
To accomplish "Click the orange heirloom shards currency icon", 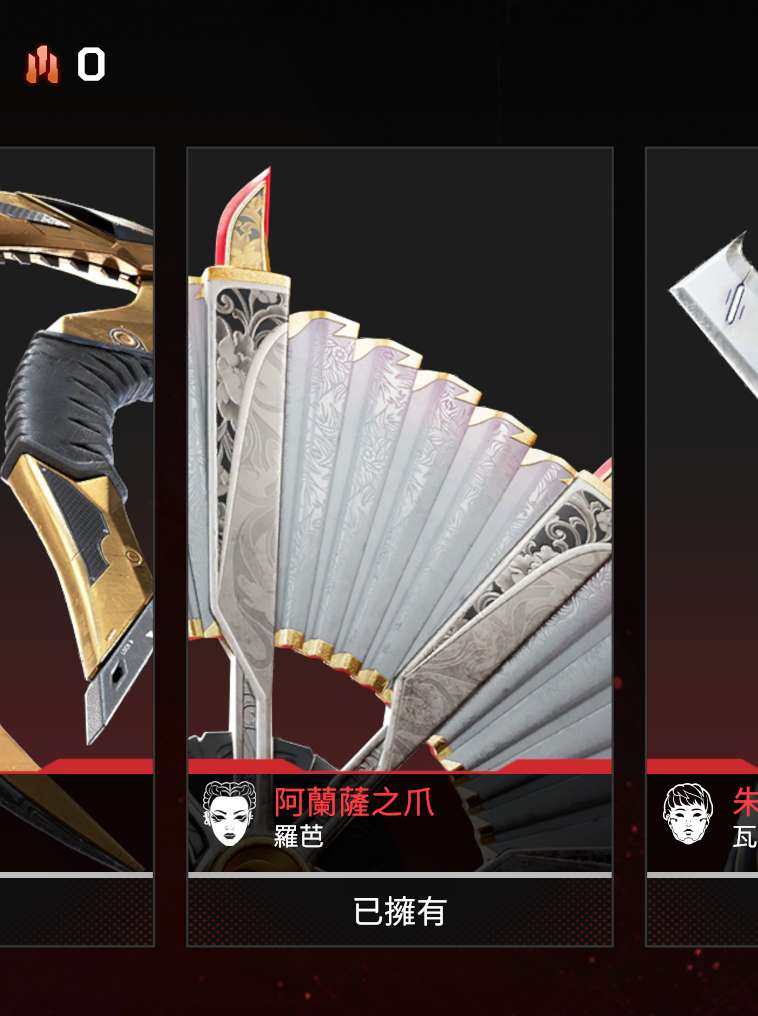I will (42, 65).
